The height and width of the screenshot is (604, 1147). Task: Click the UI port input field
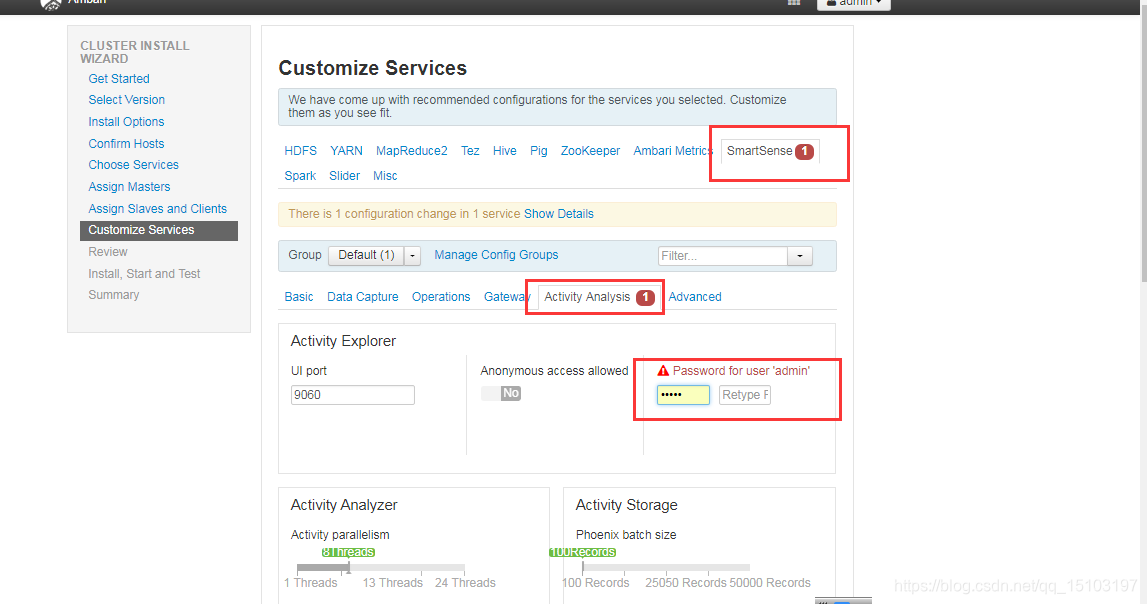click(353, 395)
